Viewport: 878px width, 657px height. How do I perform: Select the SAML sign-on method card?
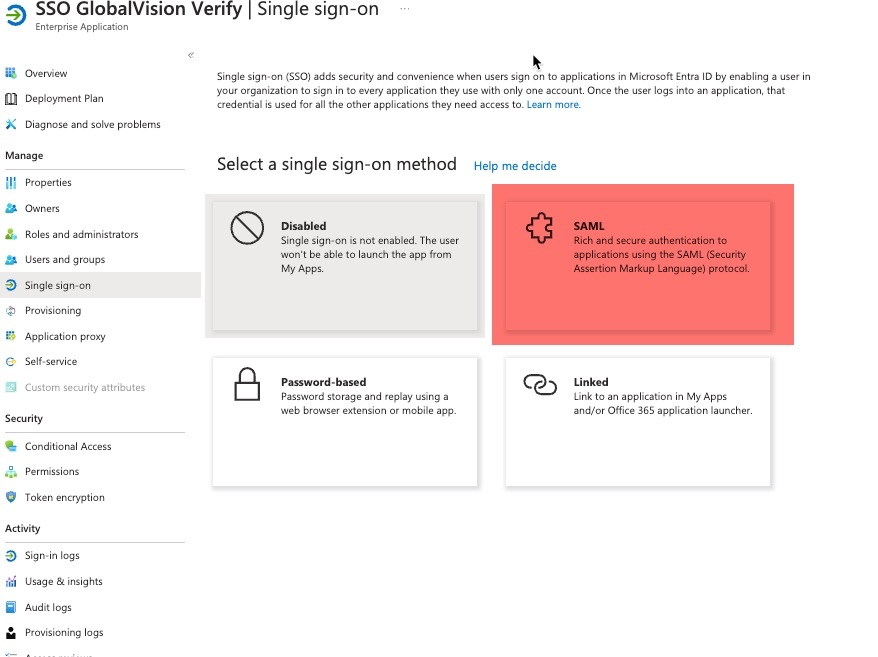(x=638, y=265)
